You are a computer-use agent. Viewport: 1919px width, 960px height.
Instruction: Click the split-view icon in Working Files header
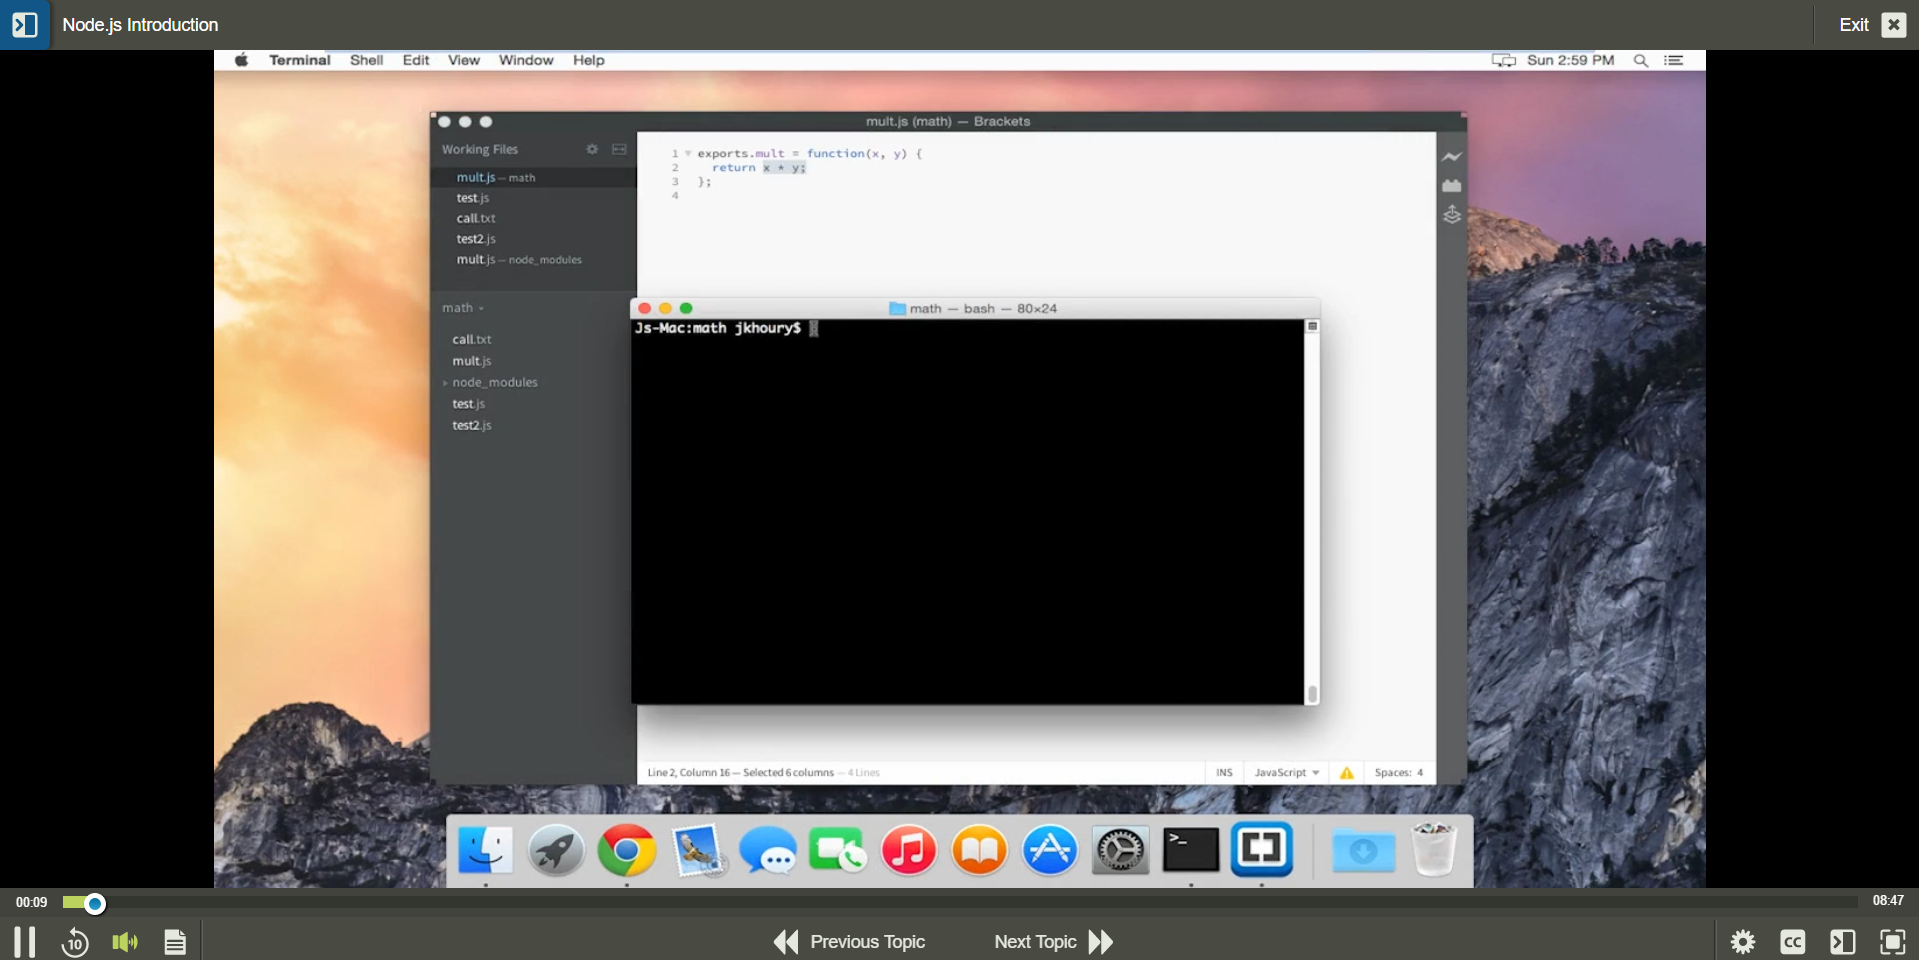620,149
